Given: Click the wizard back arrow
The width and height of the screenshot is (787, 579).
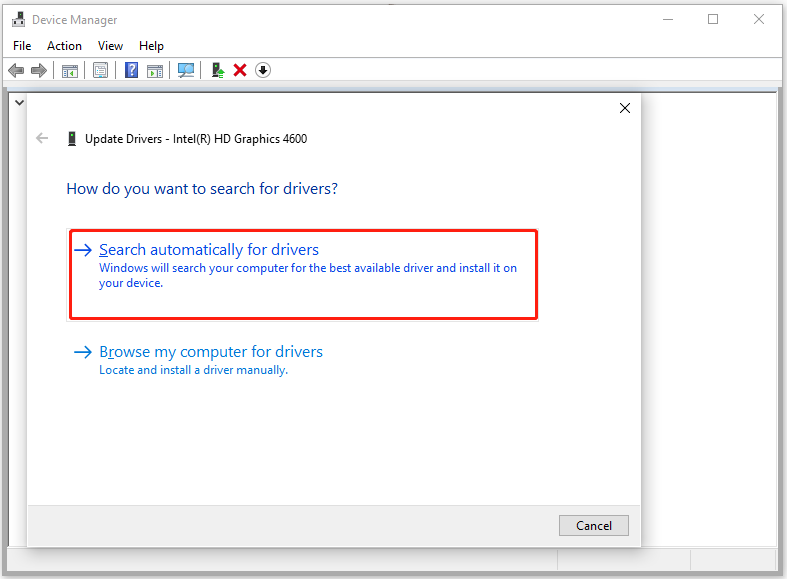Looking at the screenshot, I should click(42, 138).
